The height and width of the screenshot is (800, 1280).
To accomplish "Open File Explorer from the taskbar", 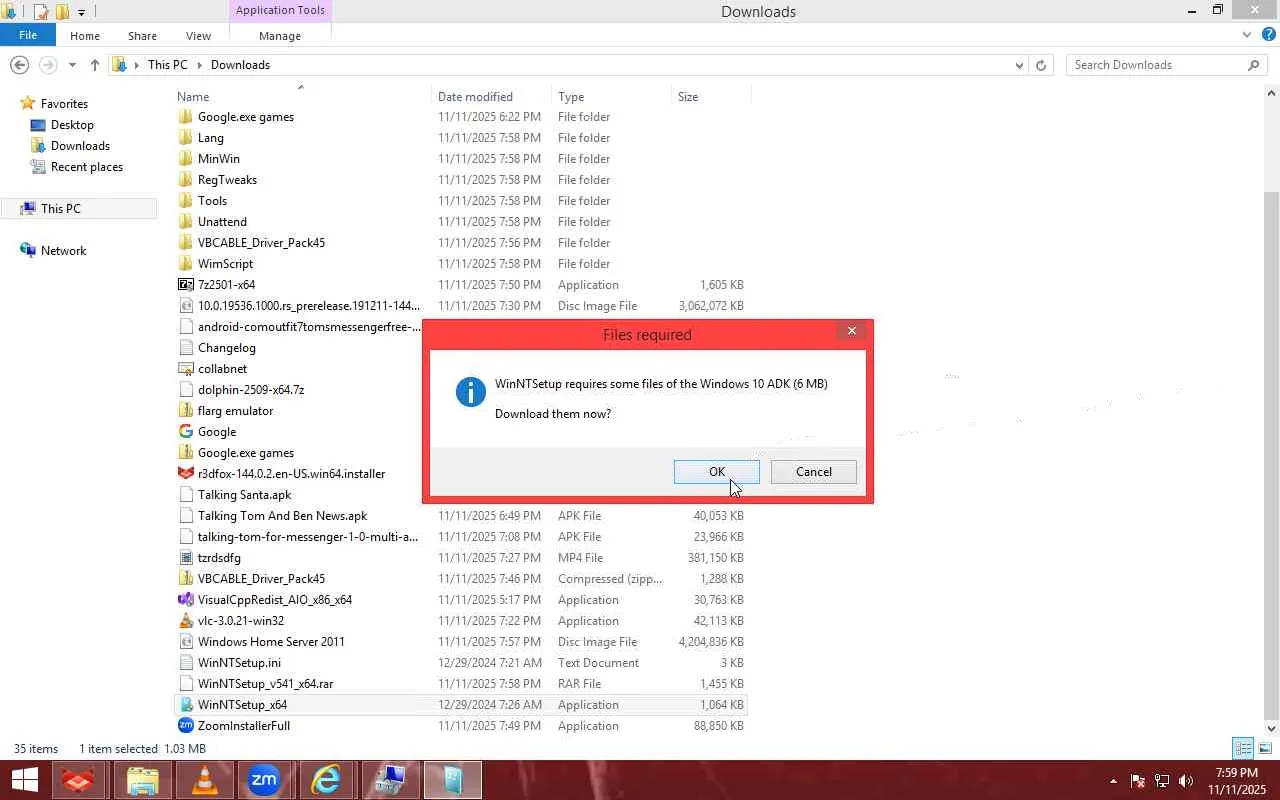I will (x=142, y=781).
